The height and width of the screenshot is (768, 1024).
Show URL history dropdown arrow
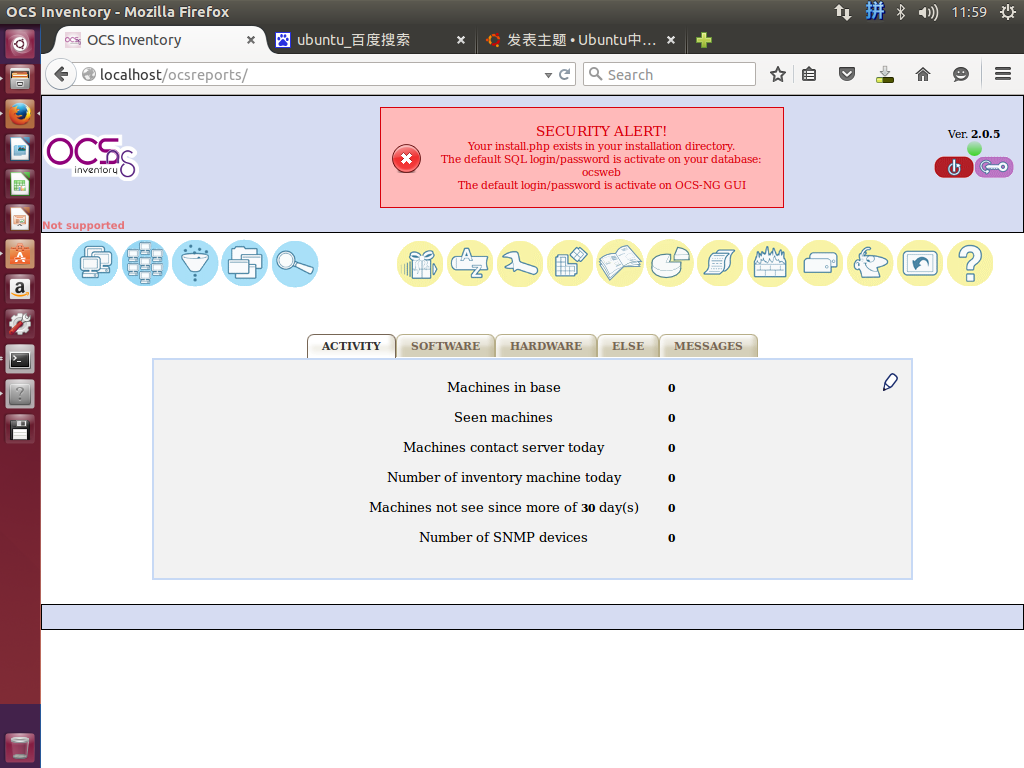tap(548, 75)
